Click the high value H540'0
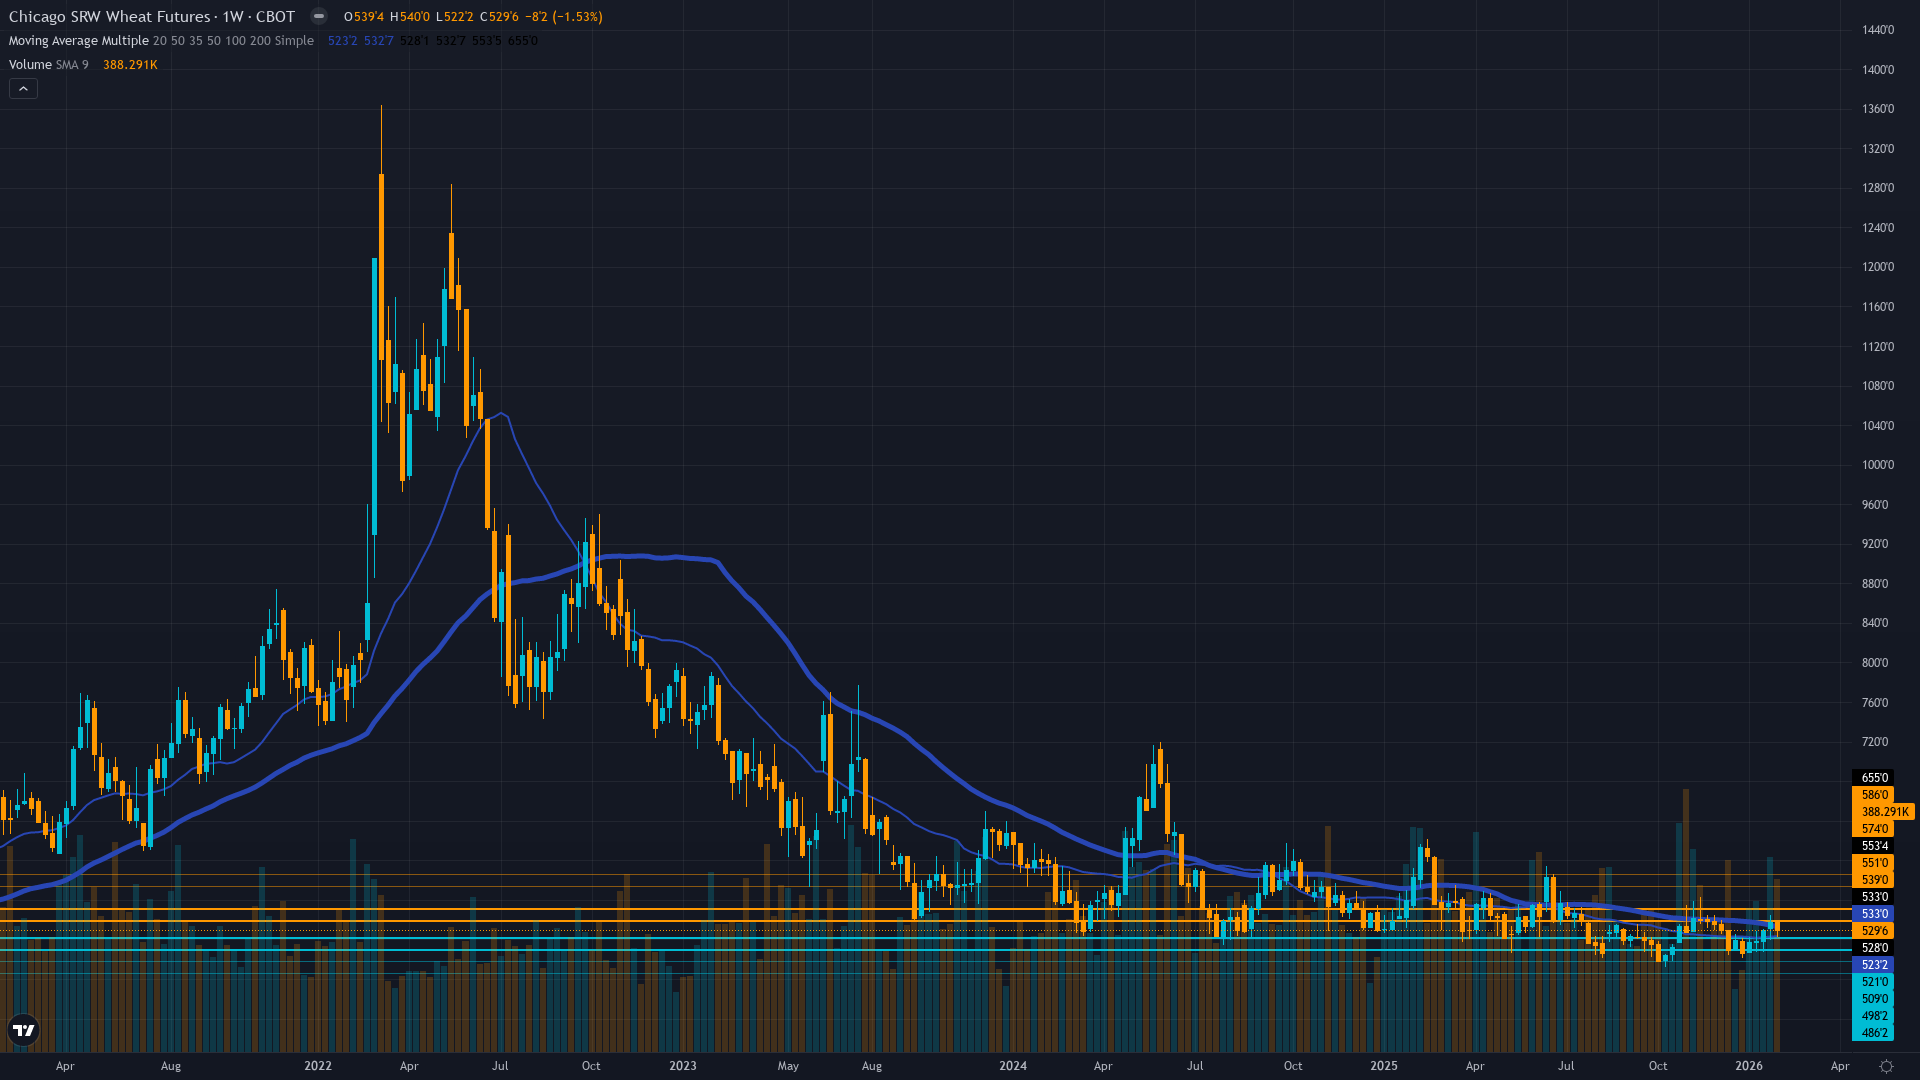The width and height of the screenshot is (1920, 1080). (x=410, y=17)
